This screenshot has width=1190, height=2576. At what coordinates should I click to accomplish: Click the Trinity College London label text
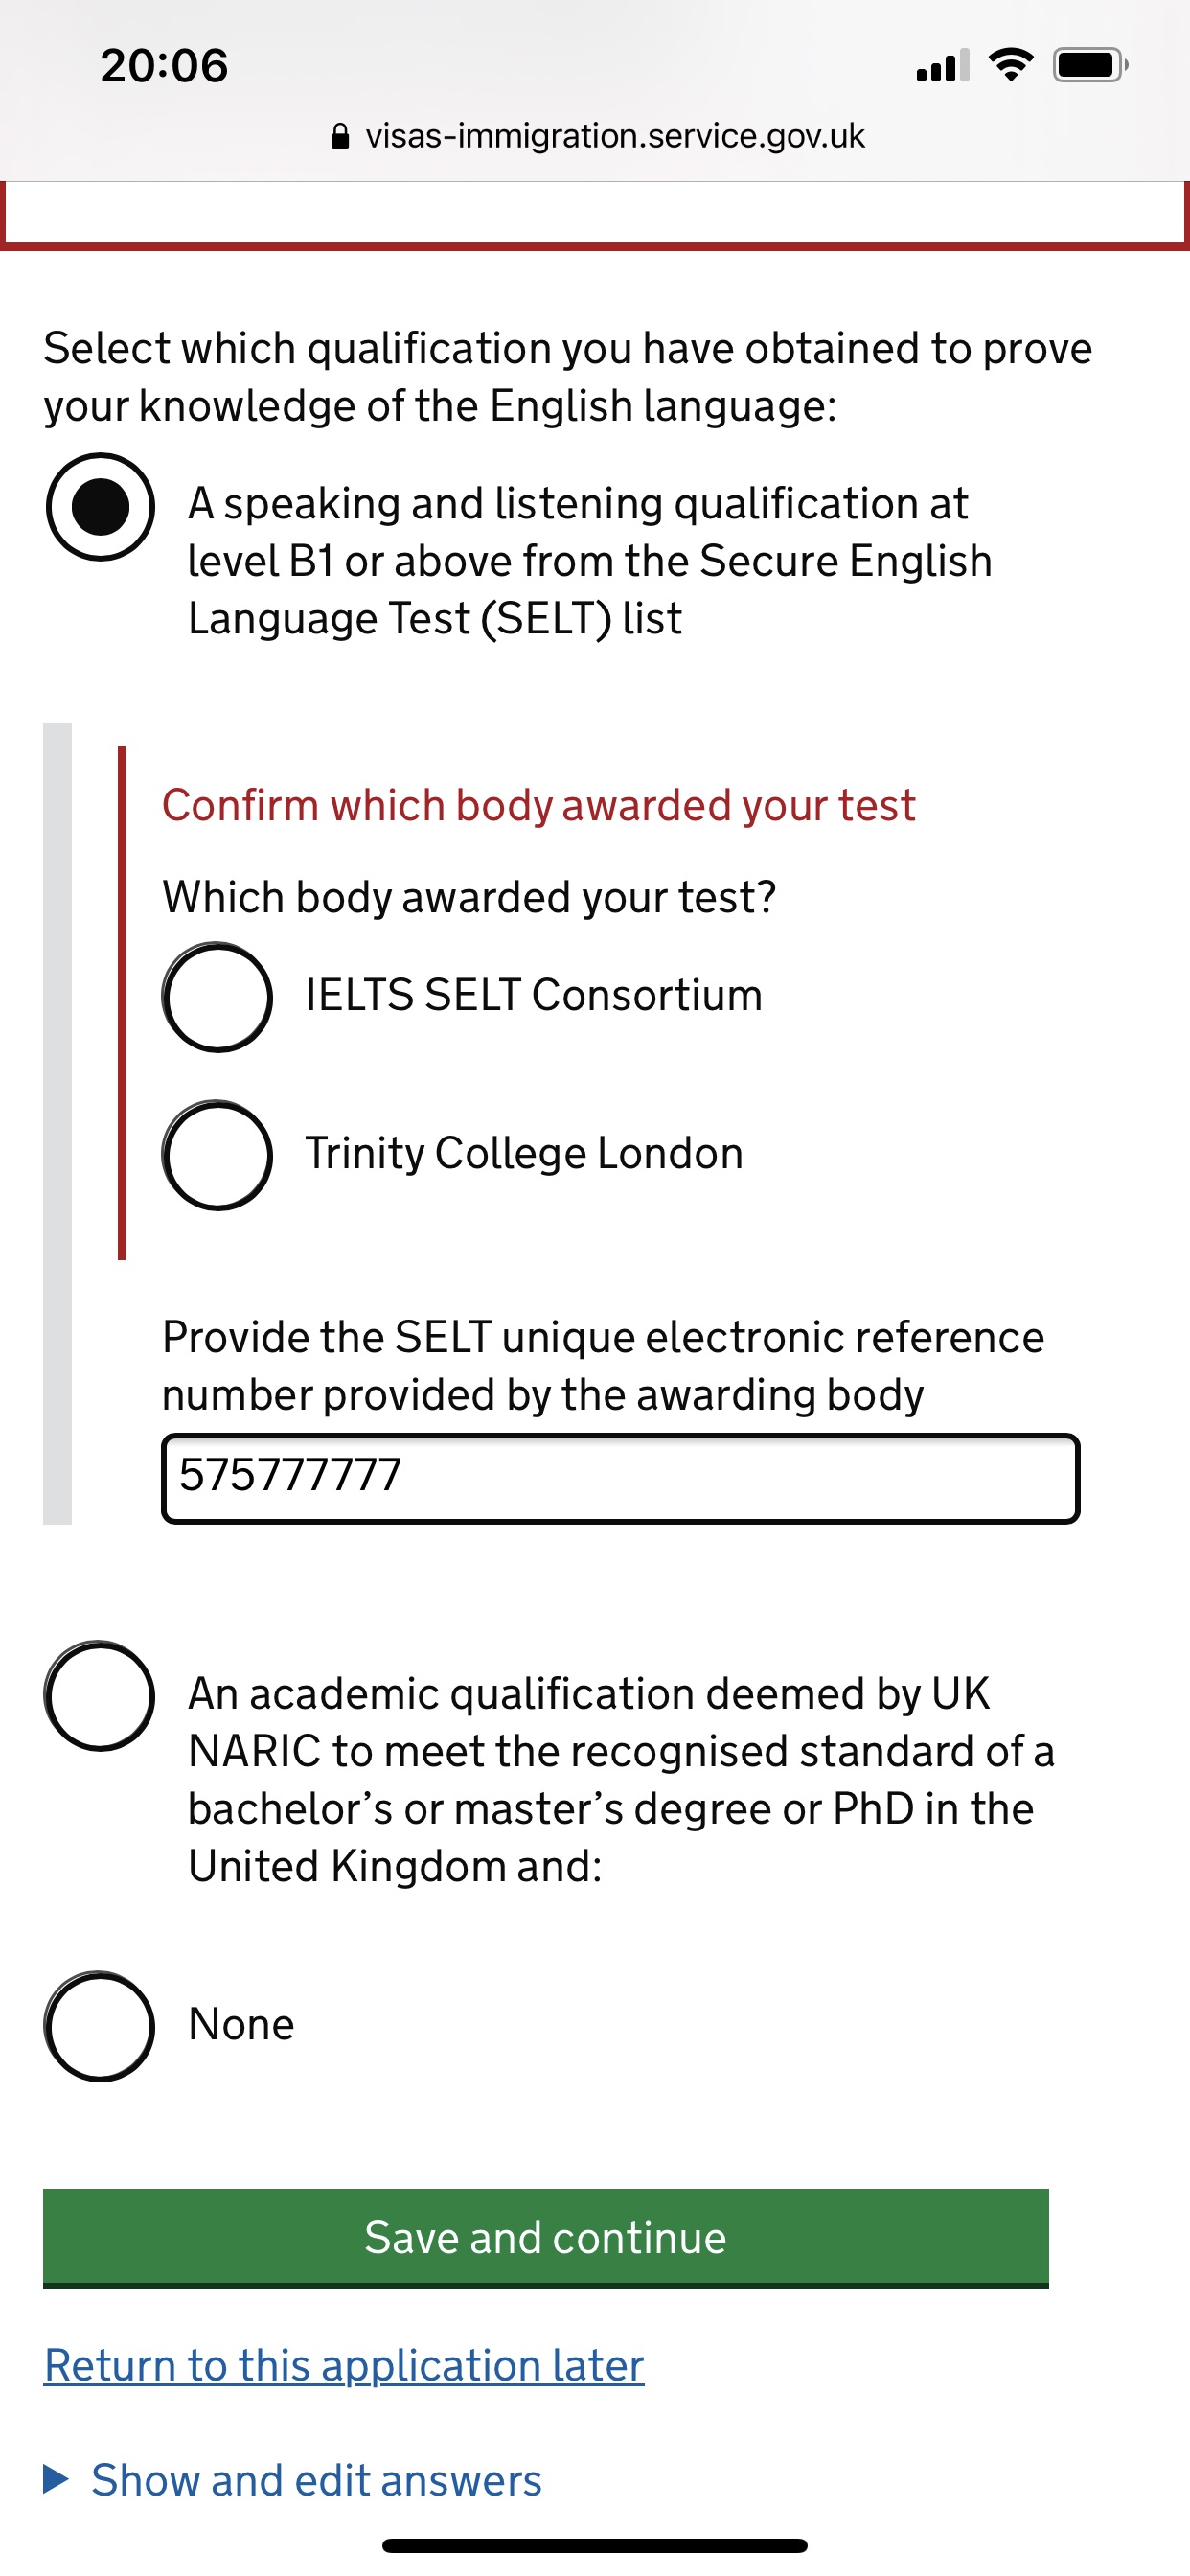pyautogui.click(x=524, y=1154)
